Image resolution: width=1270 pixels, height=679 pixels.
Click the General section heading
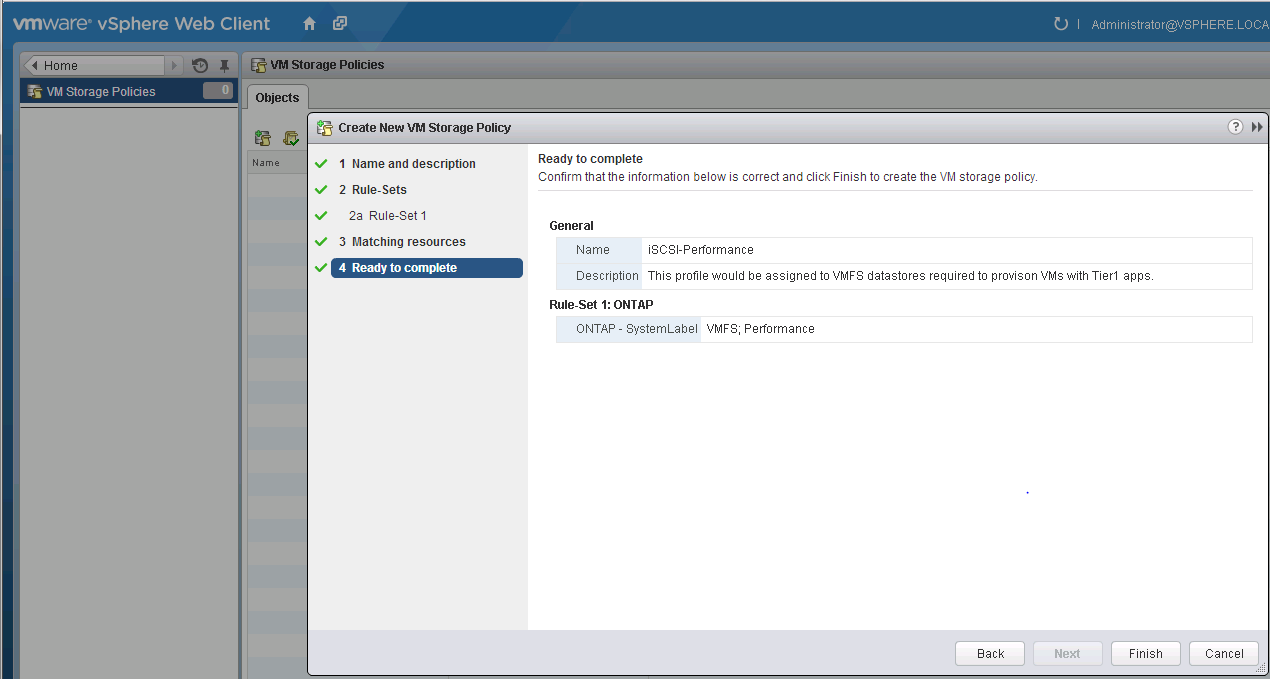(x=571, y=226)
